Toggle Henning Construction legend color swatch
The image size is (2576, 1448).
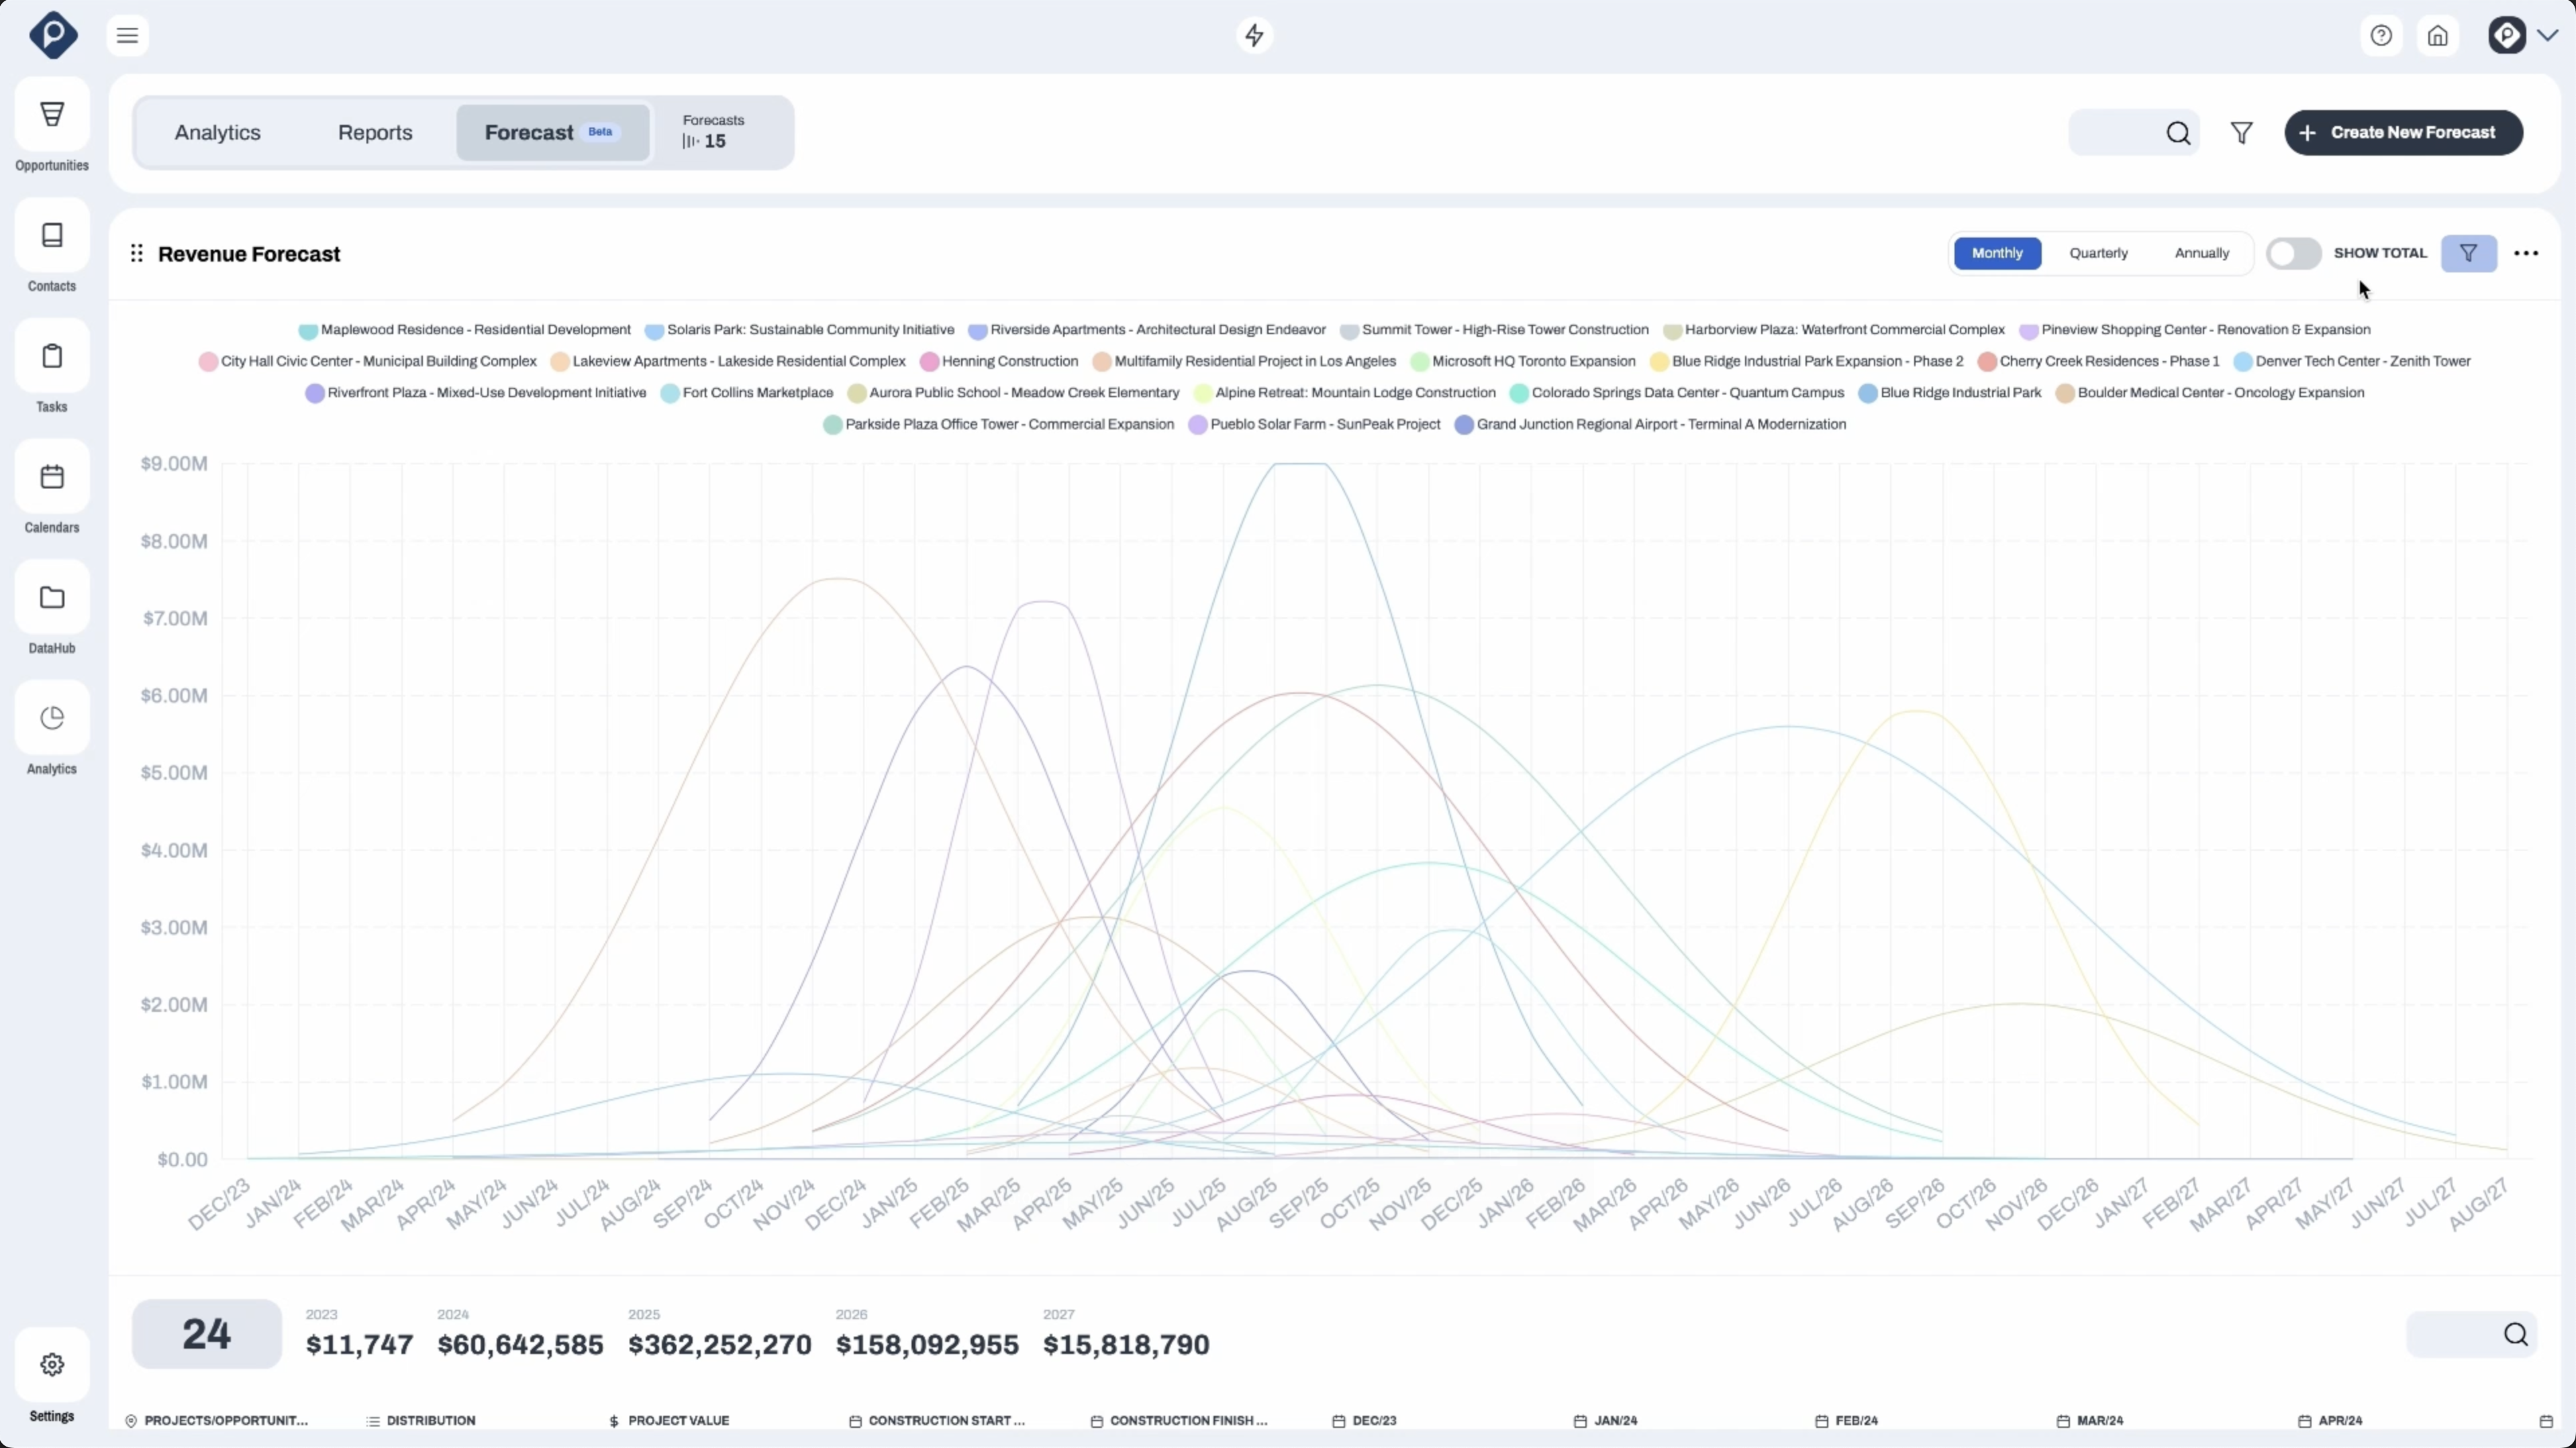coord(929,362)
